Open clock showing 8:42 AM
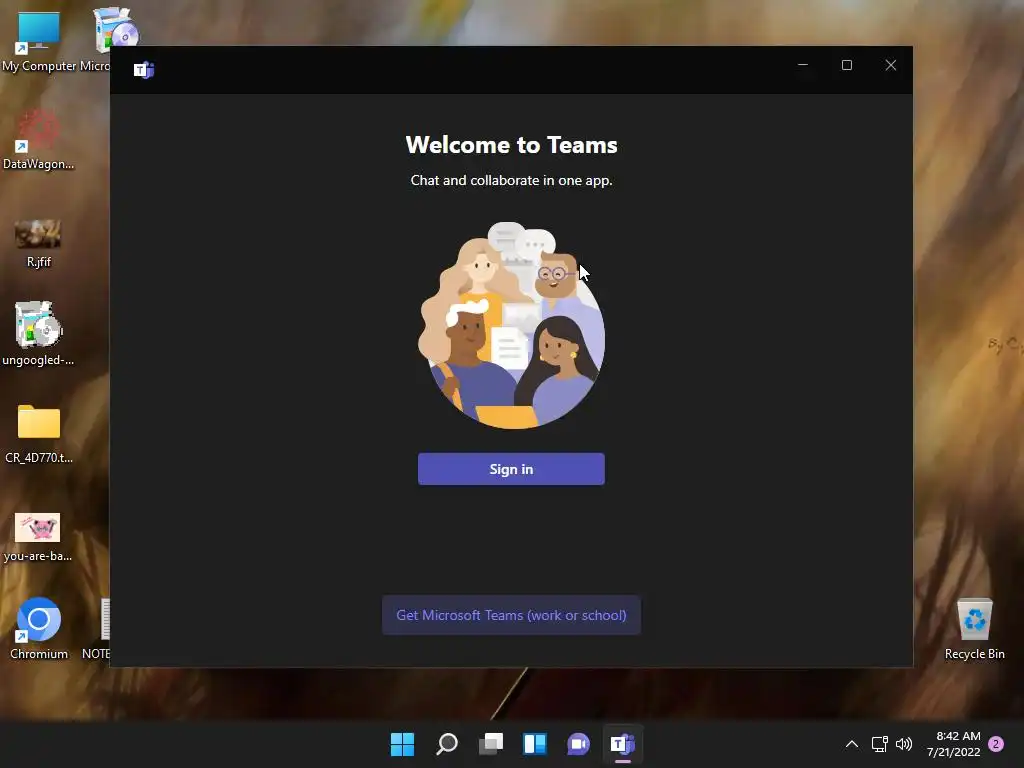1024x768 pixels. (x=953, y=744)
